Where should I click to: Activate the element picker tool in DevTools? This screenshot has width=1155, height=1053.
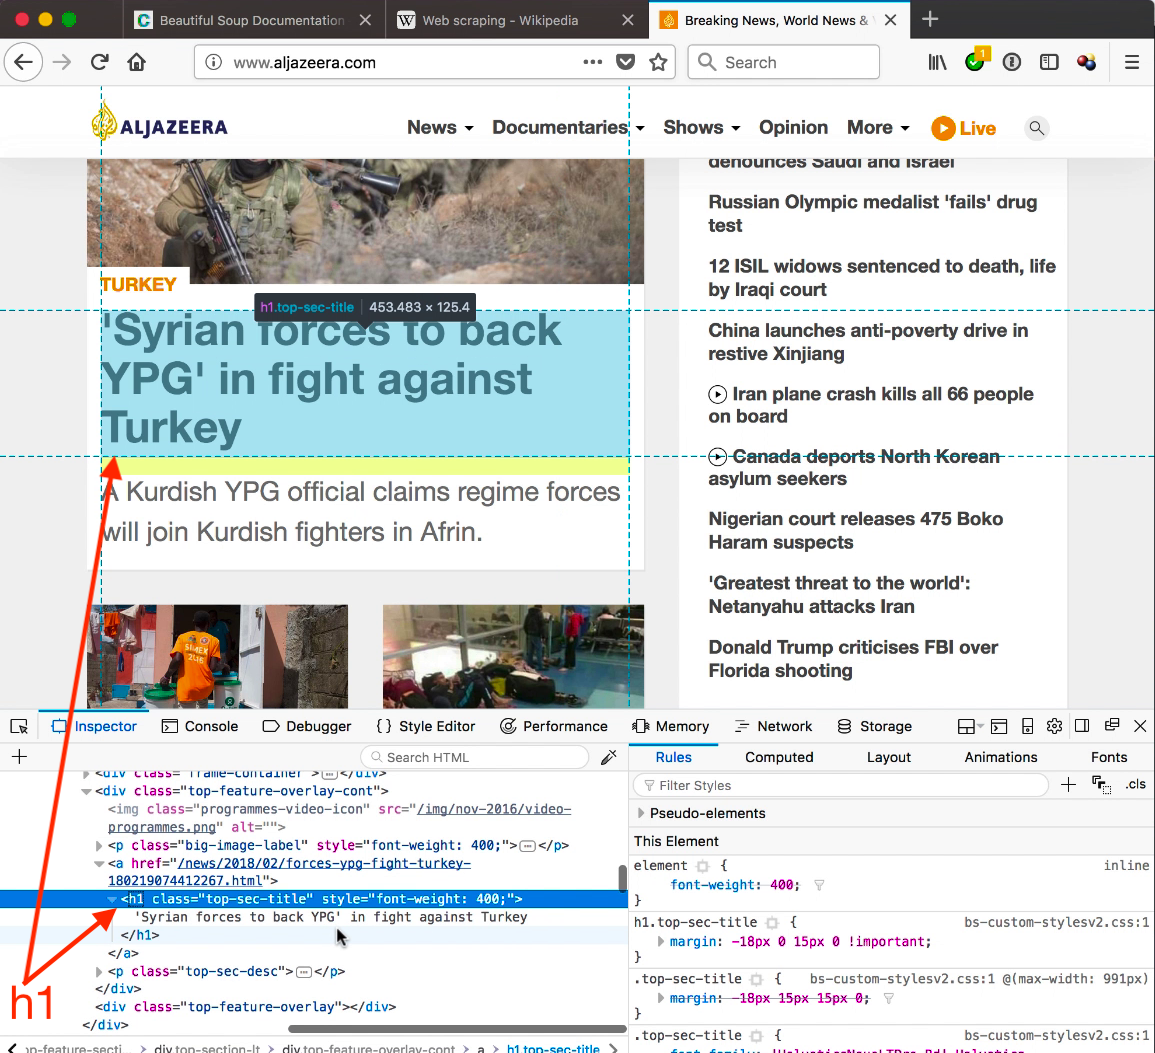pyautogui.click(x=18, y=726)
